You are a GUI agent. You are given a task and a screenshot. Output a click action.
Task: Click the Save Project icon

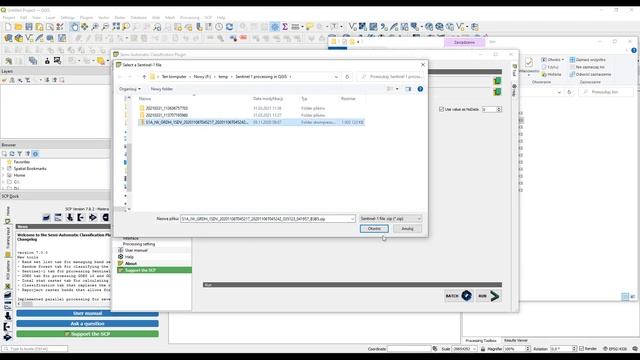pos(29,27)
